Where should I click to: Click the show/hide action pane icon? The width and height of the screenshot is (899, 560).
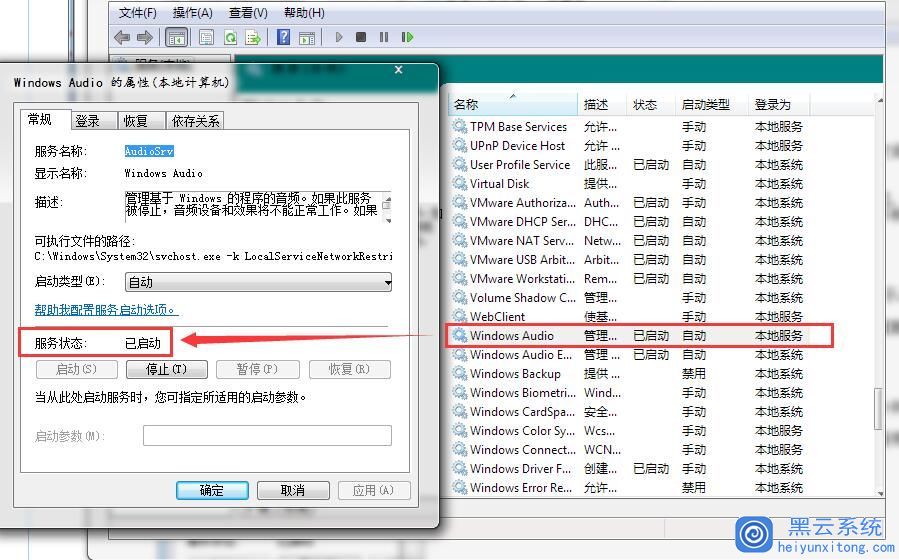pyautogui.click(x=307, y=38)
